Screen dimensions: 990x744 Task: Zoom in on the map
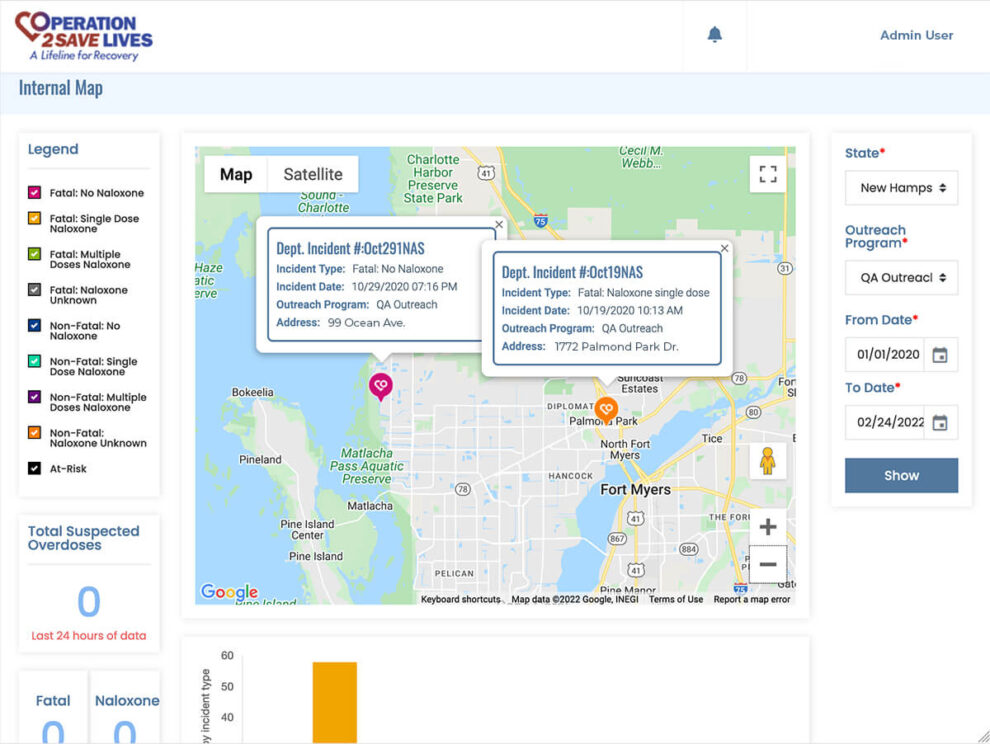pyautogui.click(x=767, y=527)
